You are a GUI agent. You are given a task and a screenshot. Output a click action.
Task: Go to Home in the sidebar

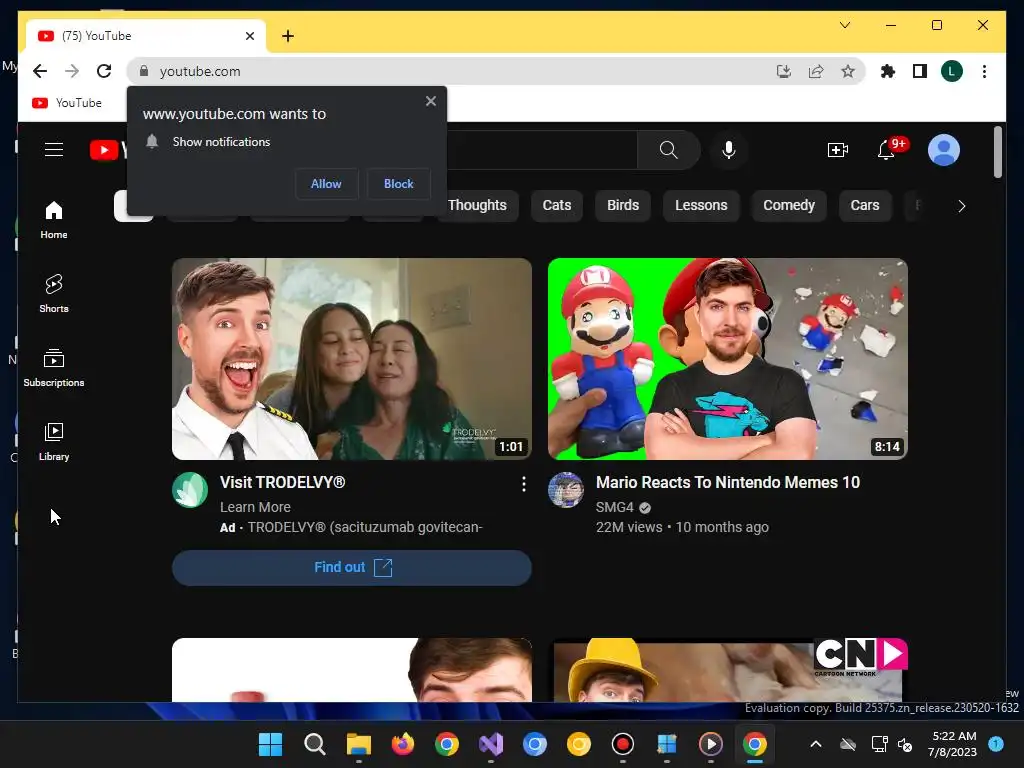coord(54,220)
